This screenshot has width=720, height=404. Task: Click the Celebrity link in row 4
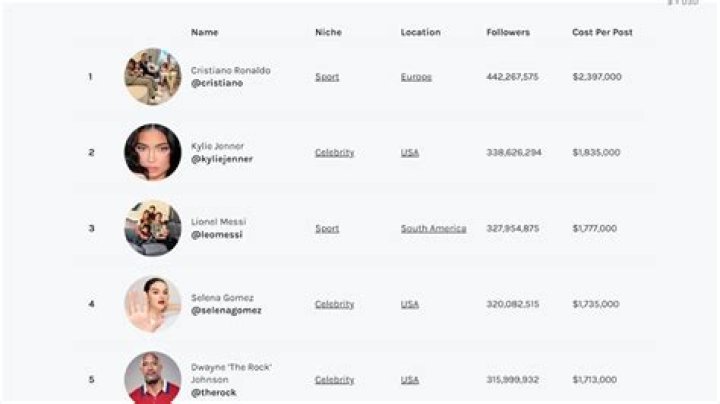point(334,304)
